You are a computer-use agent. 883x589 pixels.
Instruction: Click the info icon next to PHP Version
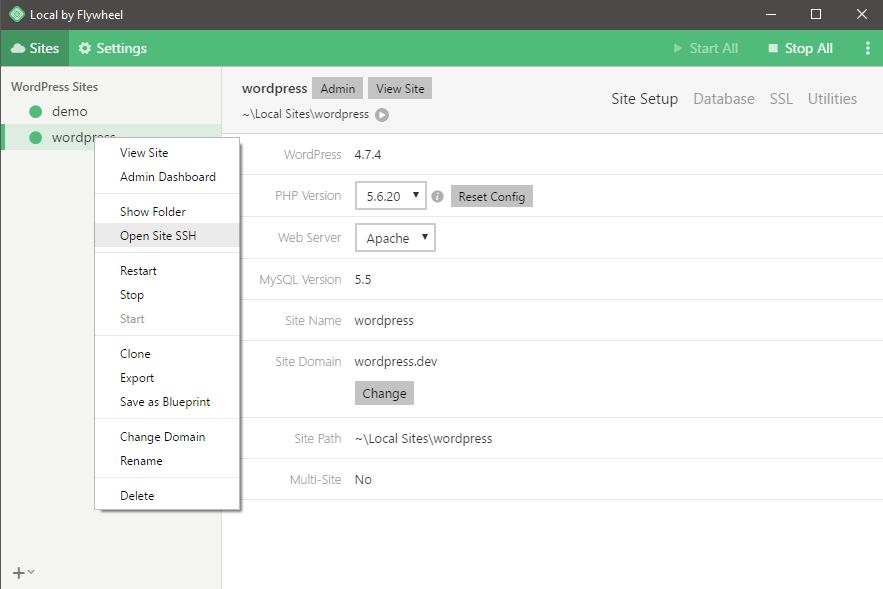pyautogui.click(x=438, y=197)
